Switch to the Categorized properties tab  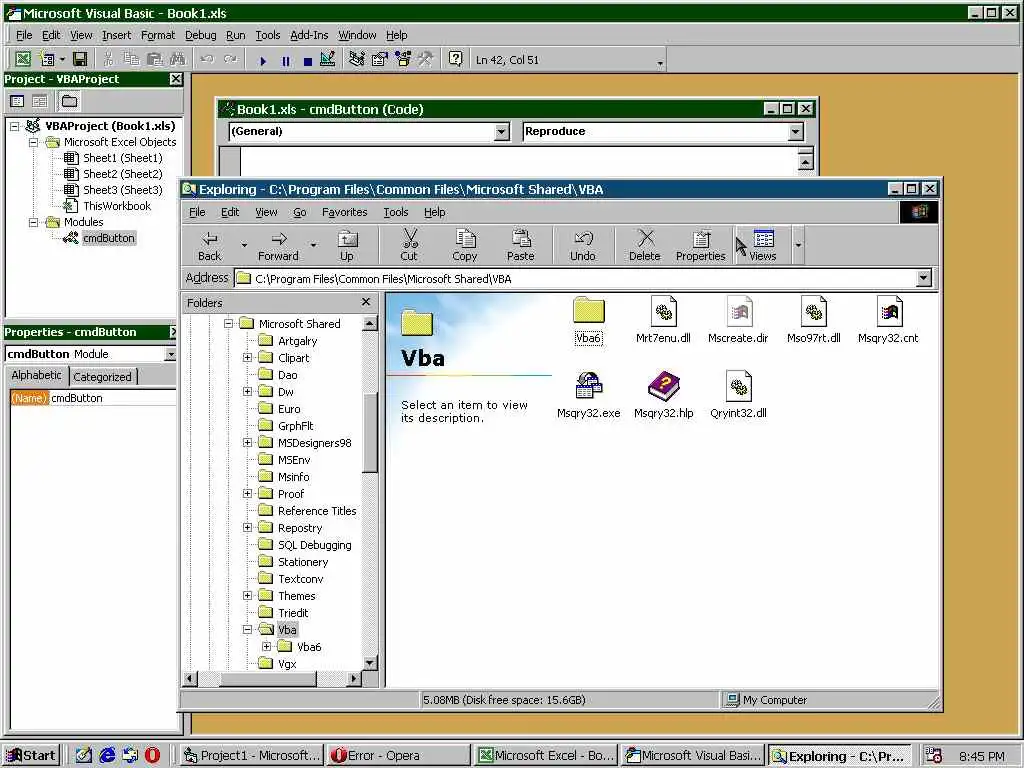103,377
